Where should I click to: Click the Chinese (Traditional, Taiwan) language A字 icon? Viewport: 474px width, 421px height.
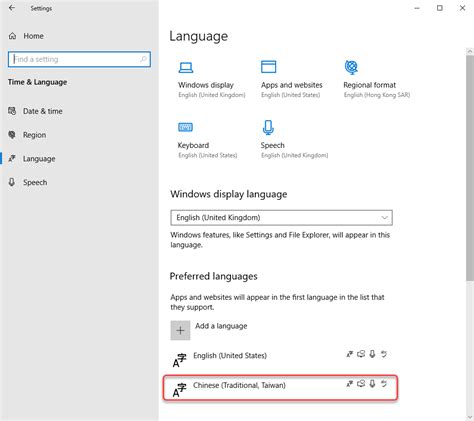click(x=179, y=390)
